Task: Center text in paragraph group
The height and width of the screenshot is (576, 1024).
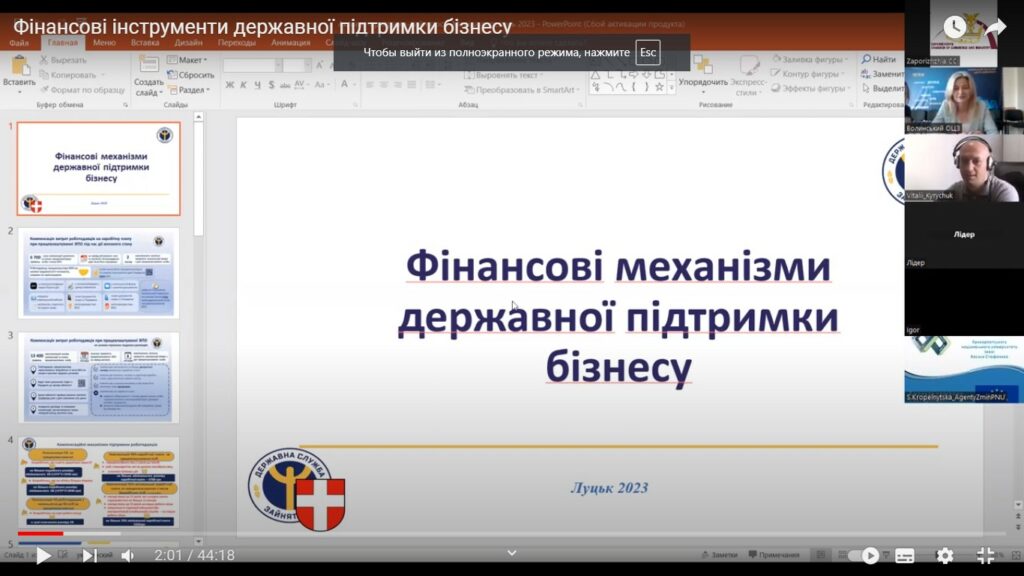Action: 384,85
